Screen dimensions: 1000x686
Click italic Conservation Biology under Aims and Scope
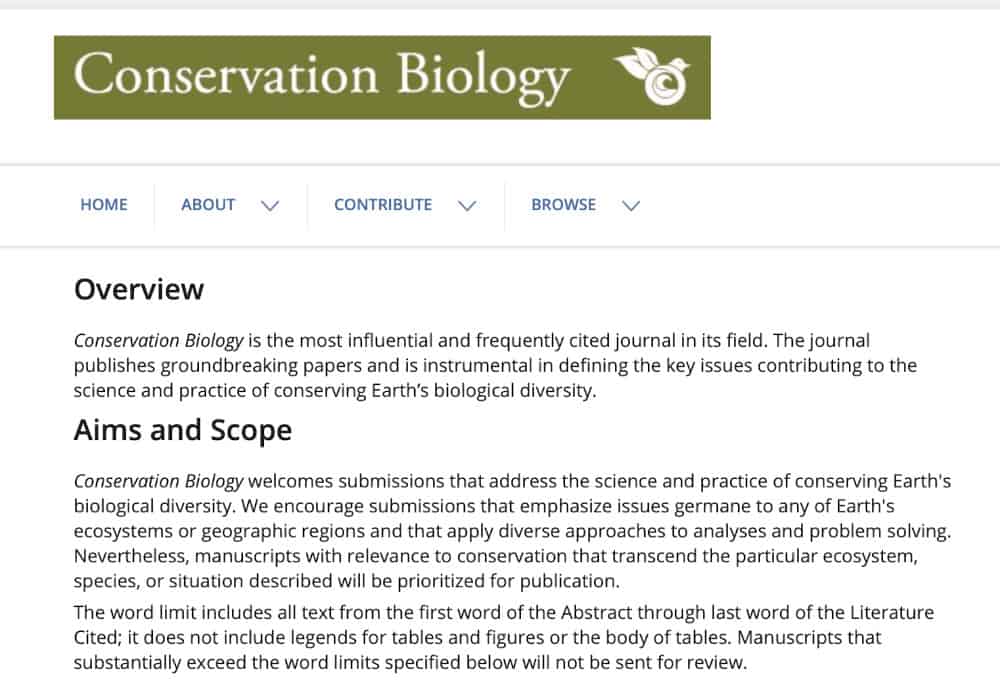coord(159,481)
